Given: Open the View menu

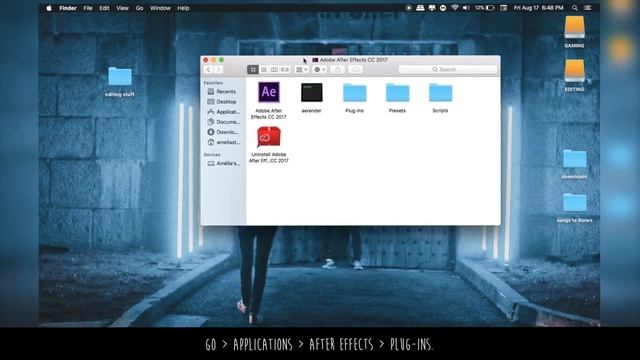Looking at the screenshot, I should [122, 8].
